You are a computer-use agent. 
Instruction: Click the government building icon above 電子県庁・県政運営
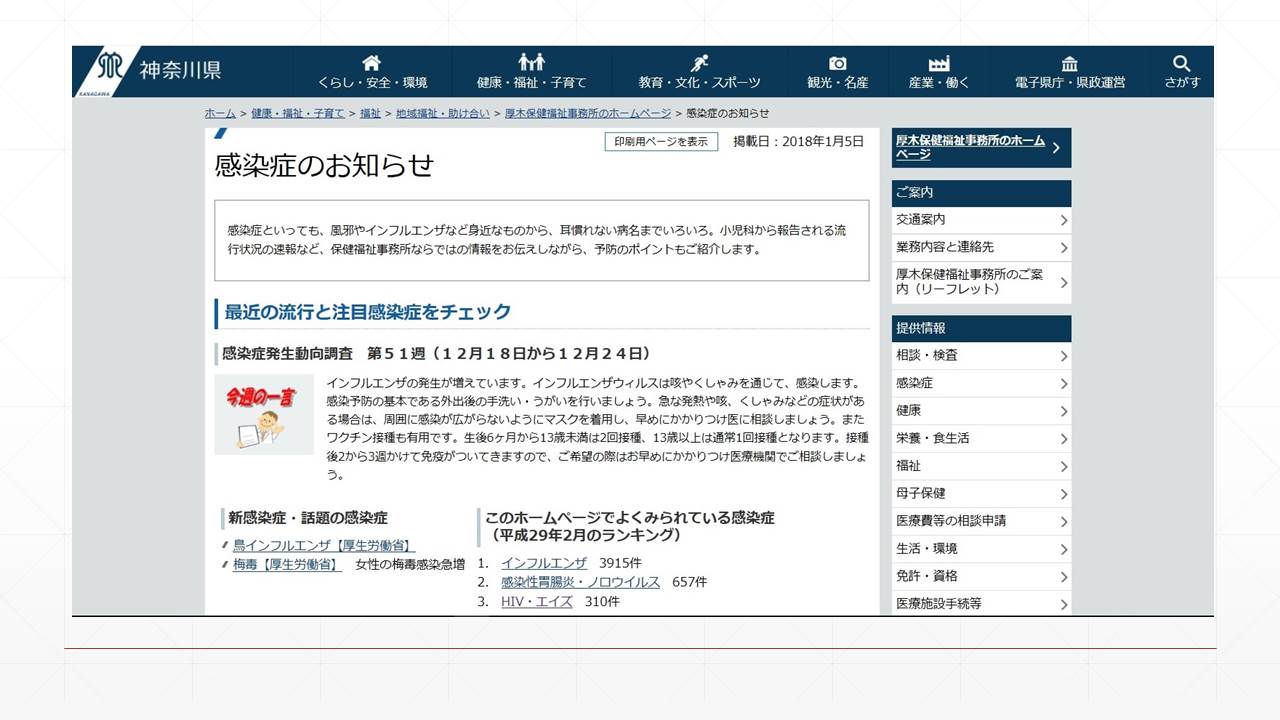pyautogui.click(x=1070, y=63)
